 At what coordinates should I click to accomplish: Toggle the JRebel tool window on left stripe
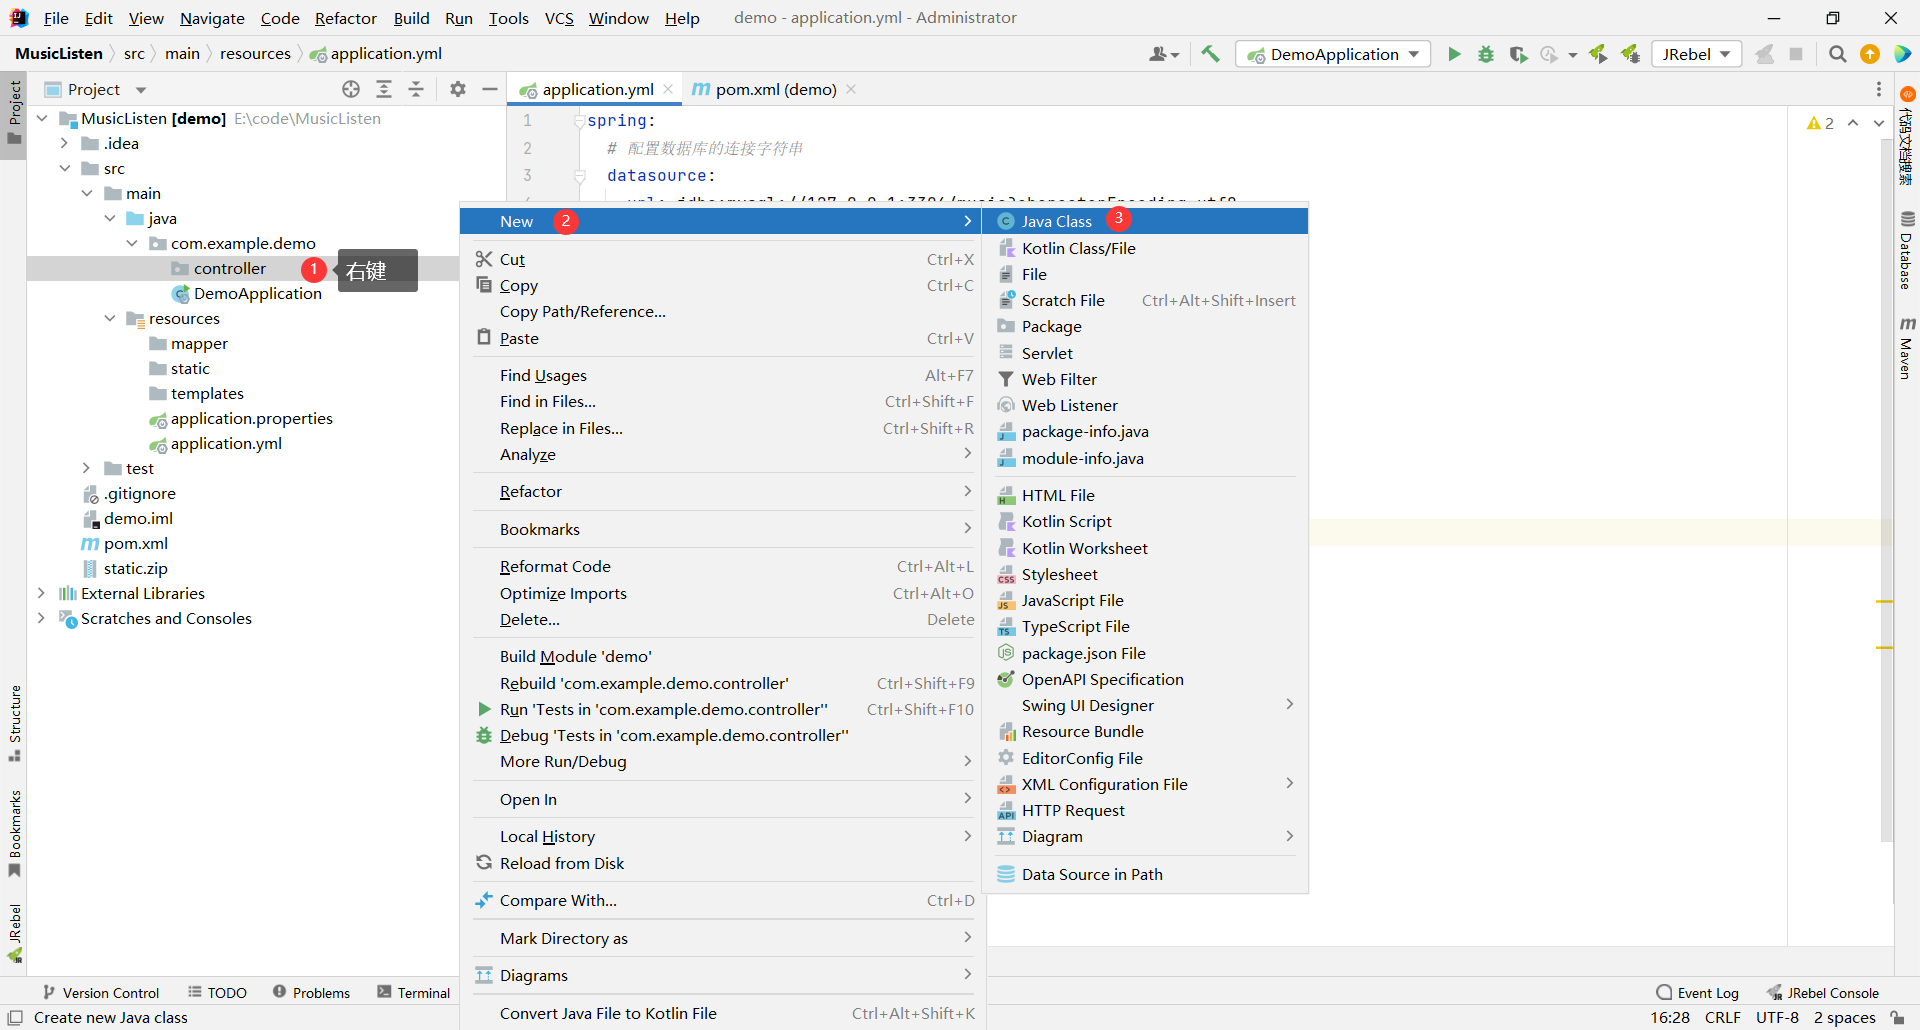pos(14,933)
